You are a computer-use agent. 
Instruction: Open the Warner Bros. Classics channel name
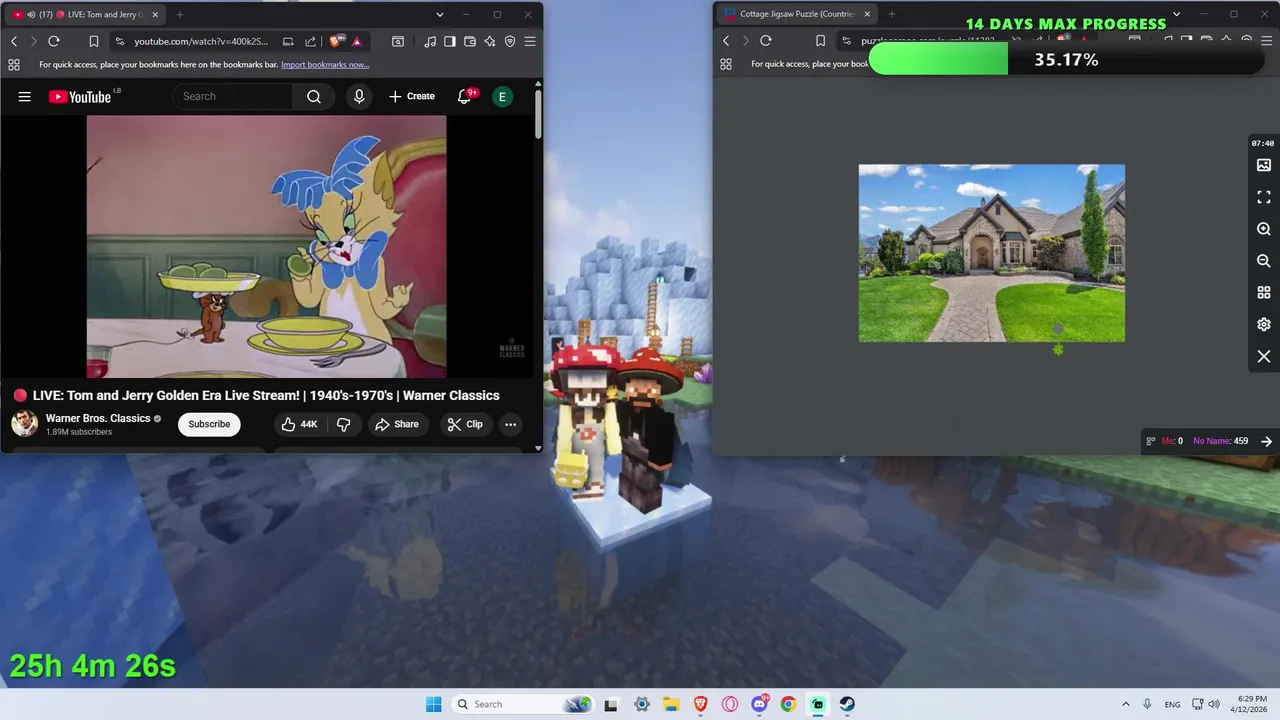(x=98, y=418)
